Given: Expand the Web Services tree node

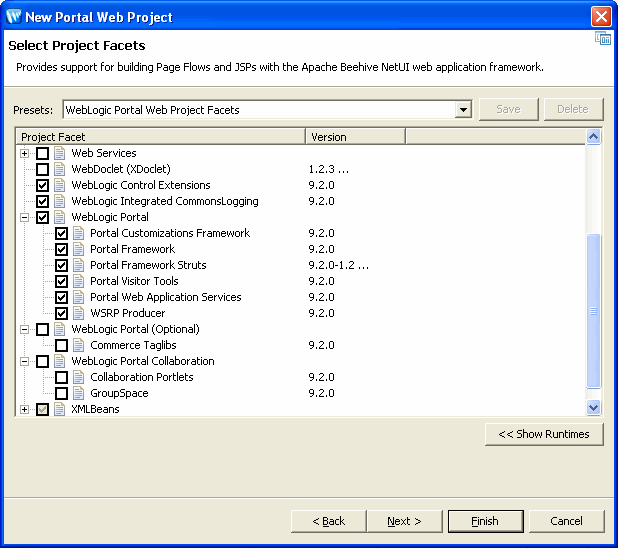Looking at the screenshot, I should (24, 153).
